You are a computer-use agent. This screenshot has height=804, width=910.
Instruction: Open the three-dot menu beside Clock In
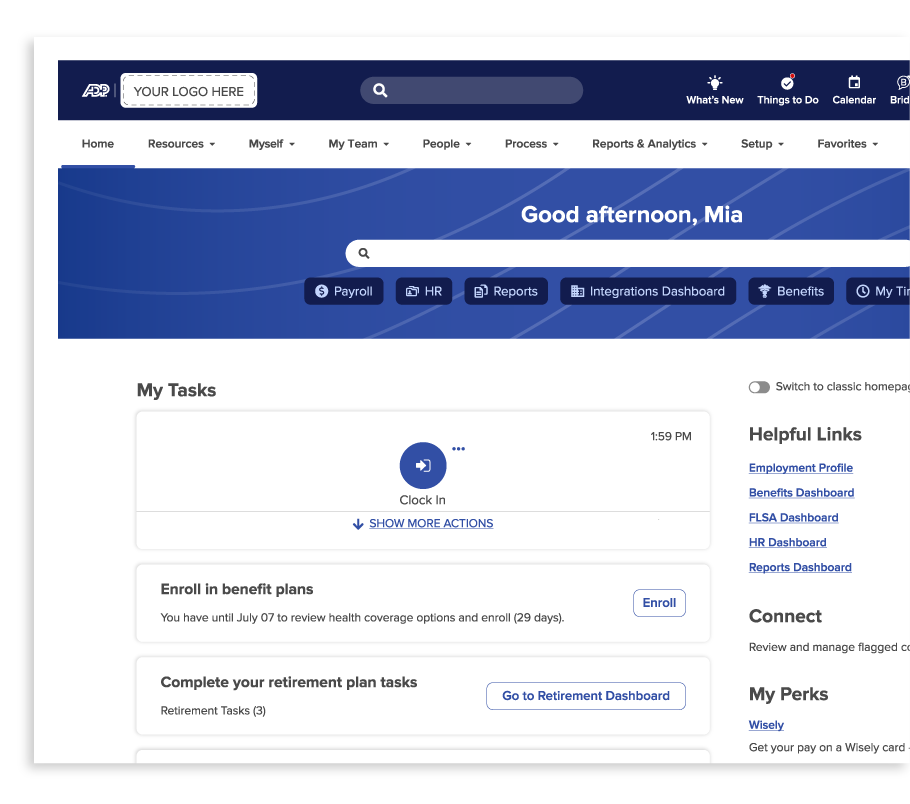pos(458,449)
